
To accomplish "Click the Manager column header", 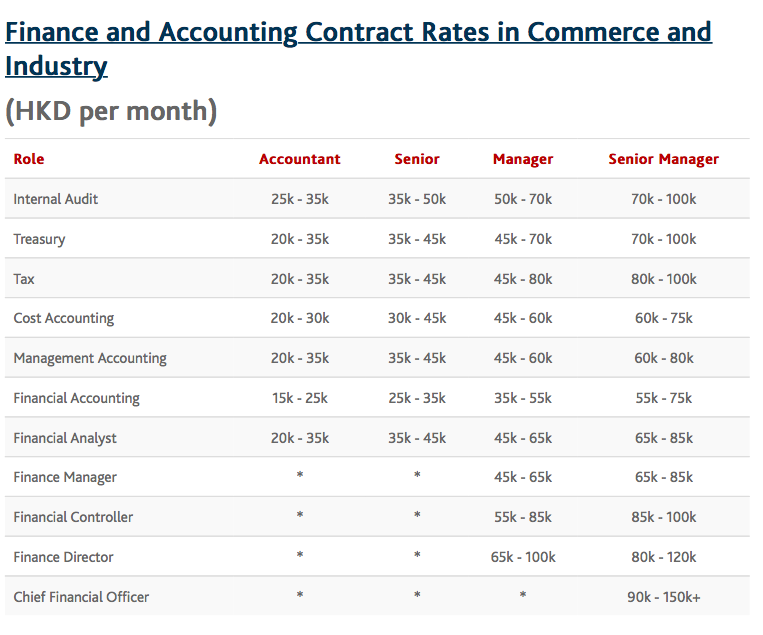I will click(x=523, y=159).
